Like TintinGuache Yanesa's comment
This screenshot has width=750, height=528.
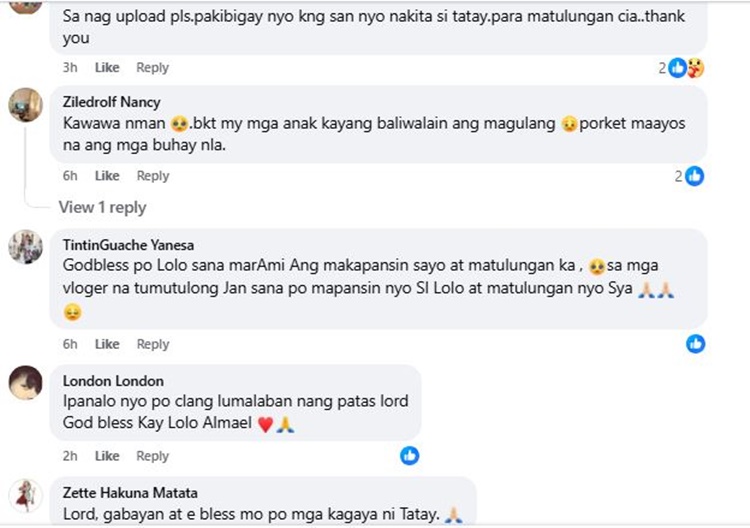(107, 344)
